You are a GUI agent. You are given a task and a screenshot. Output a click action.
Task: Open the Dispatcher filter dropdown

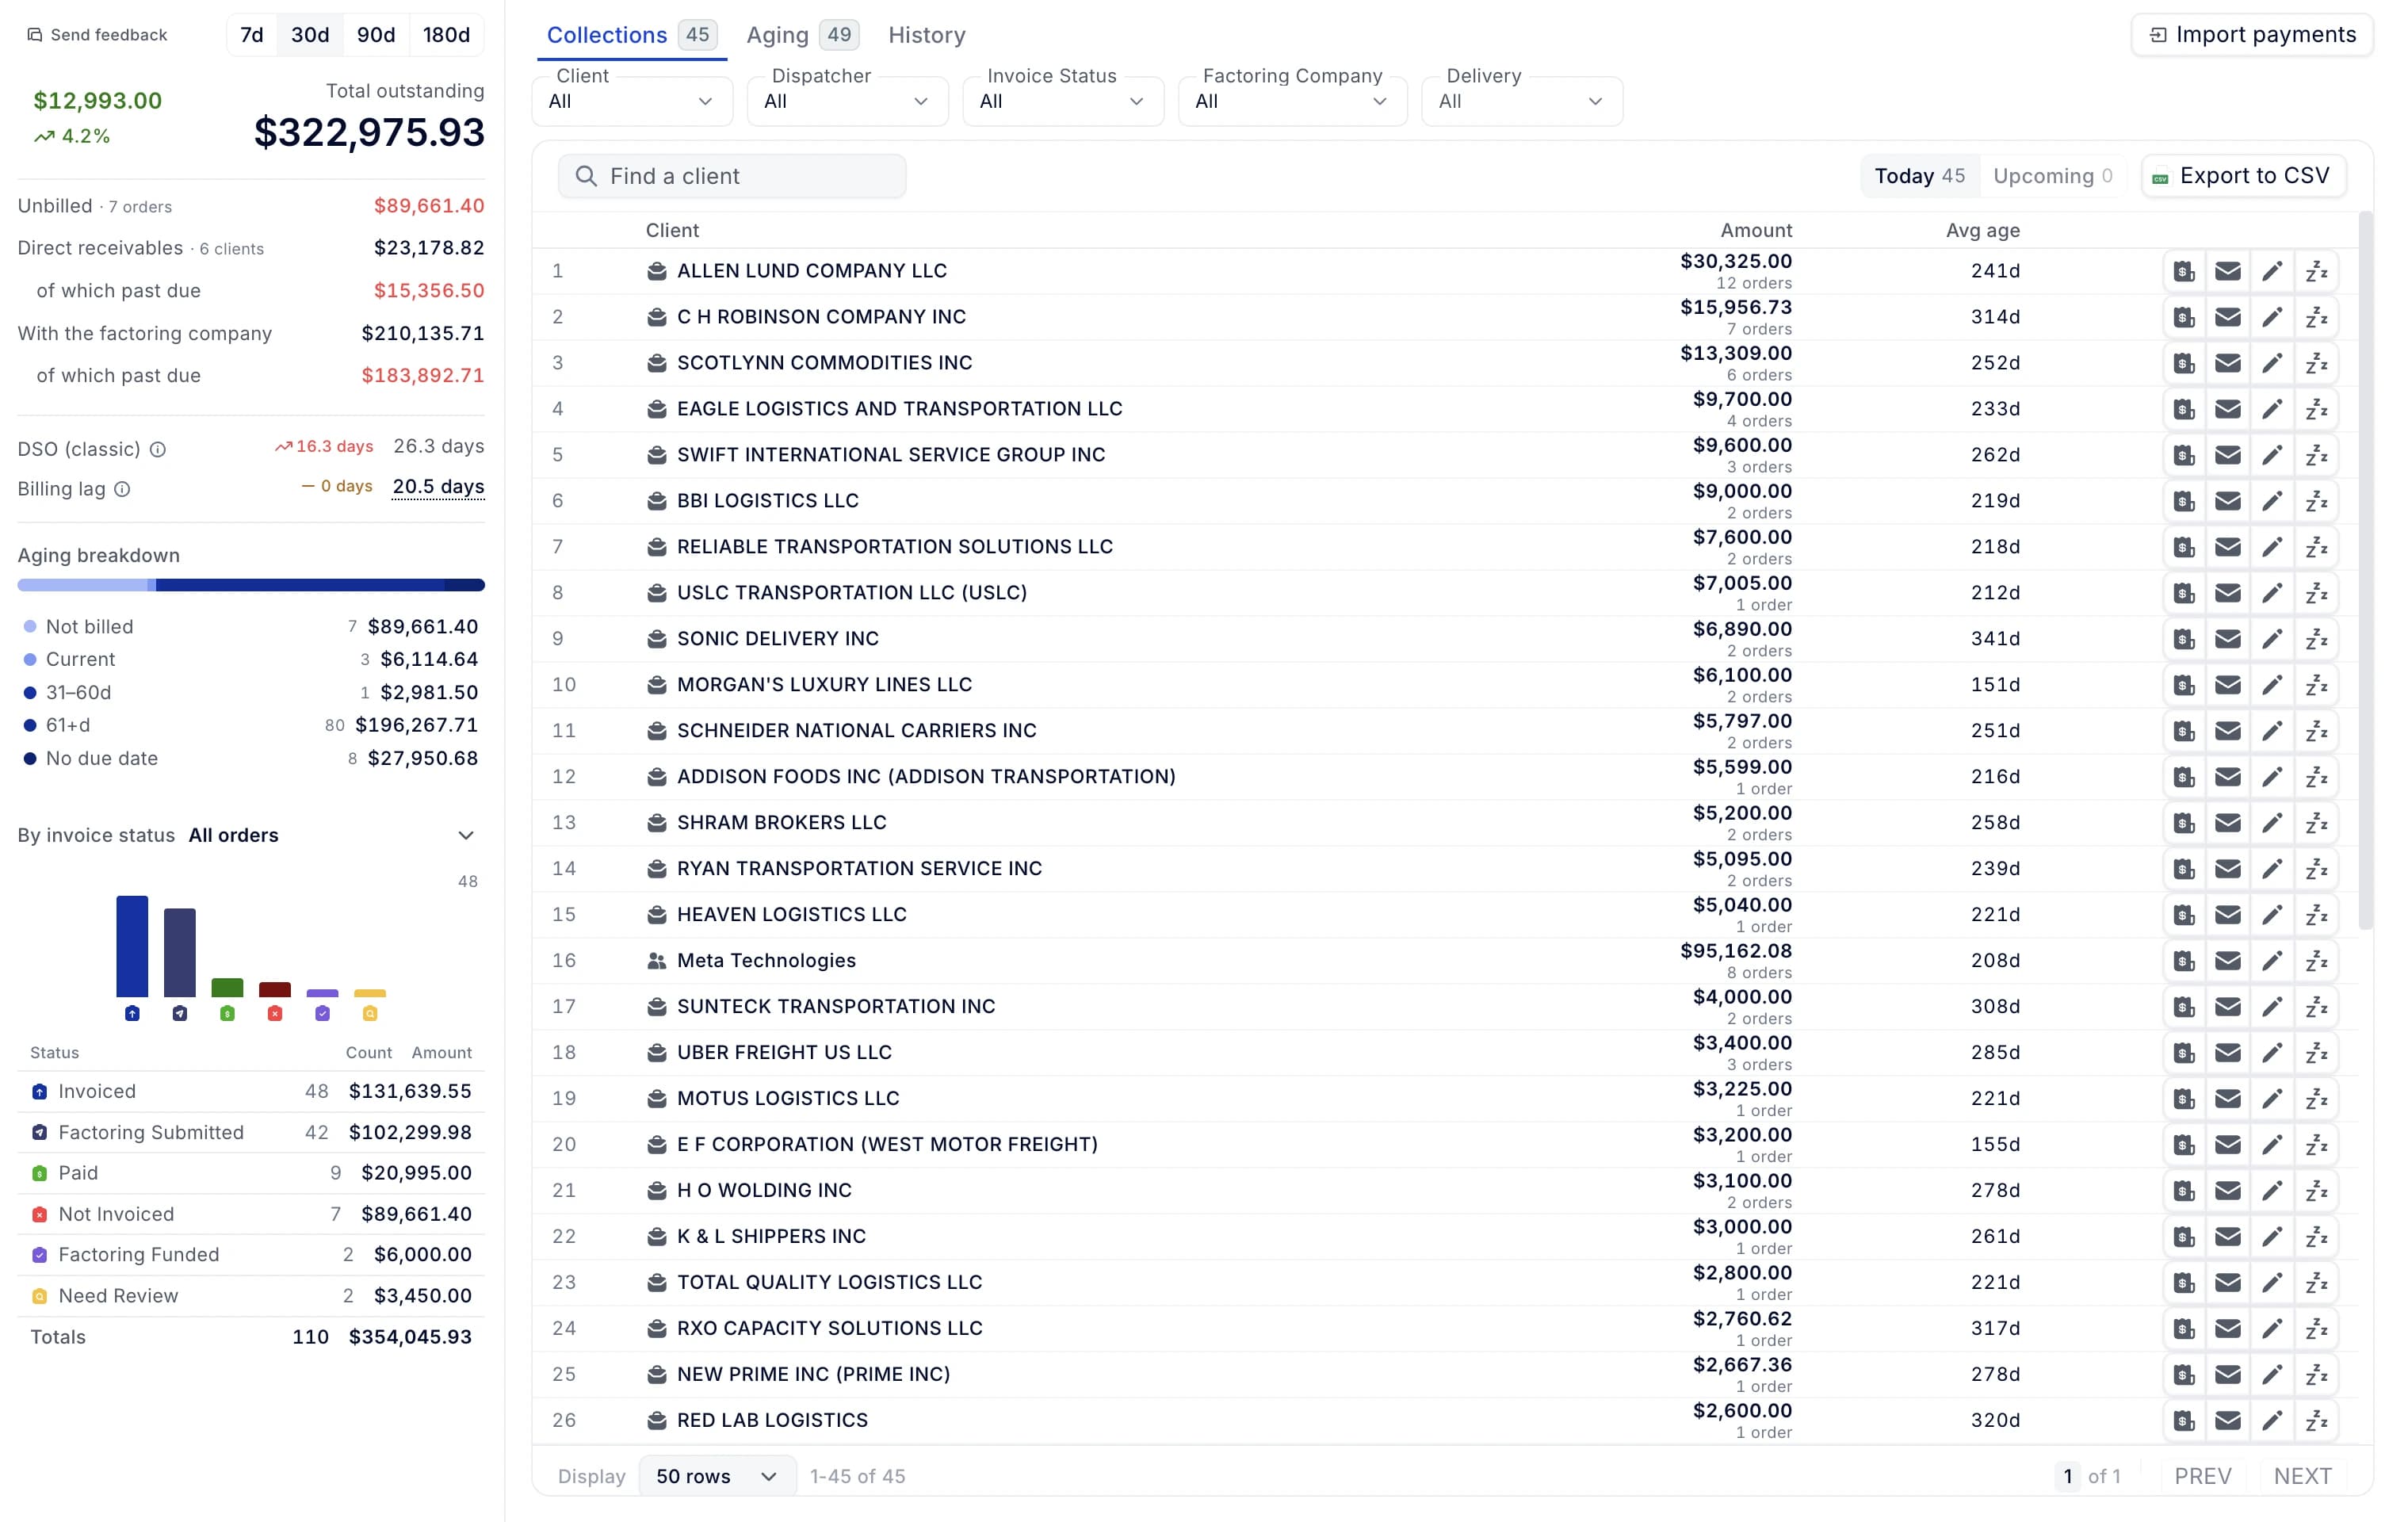pyautogui.click(x=847, y=101)
